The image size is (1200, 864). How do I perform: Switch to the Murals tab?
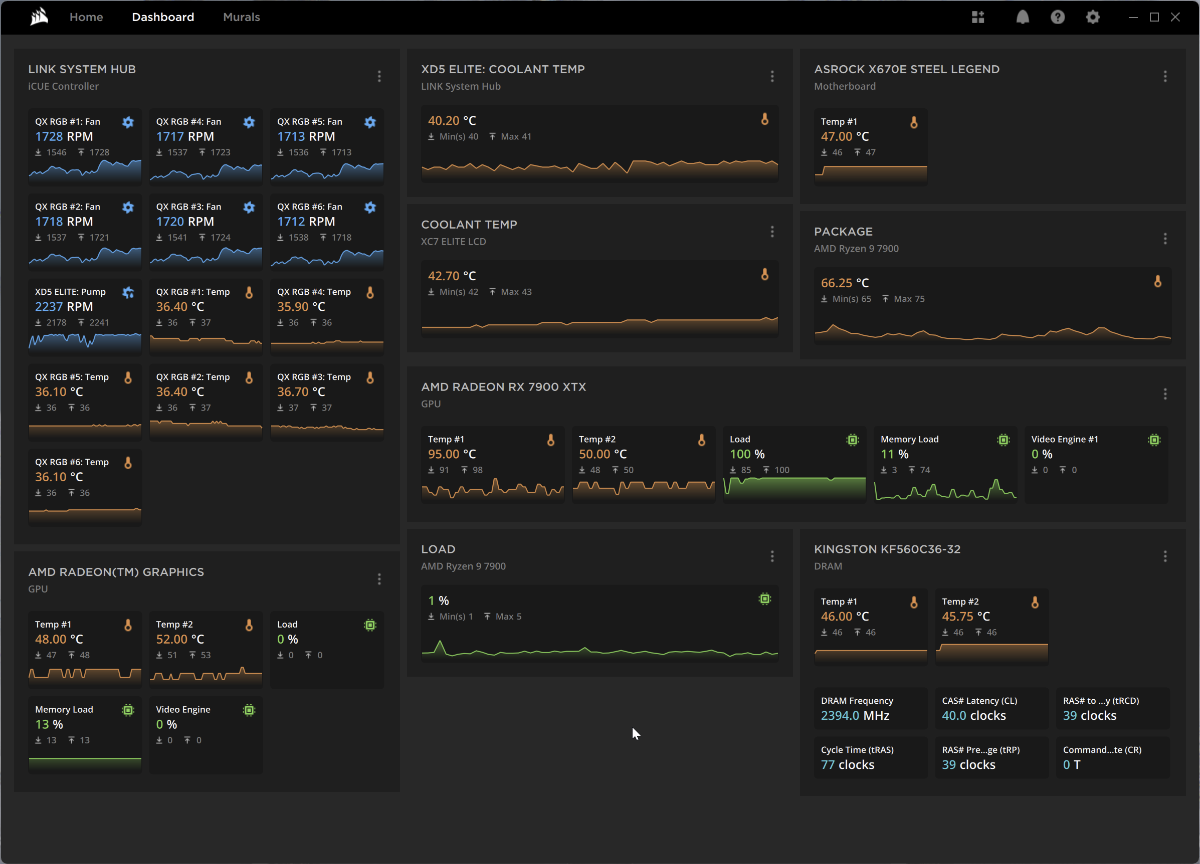click(x=241, y=17)
